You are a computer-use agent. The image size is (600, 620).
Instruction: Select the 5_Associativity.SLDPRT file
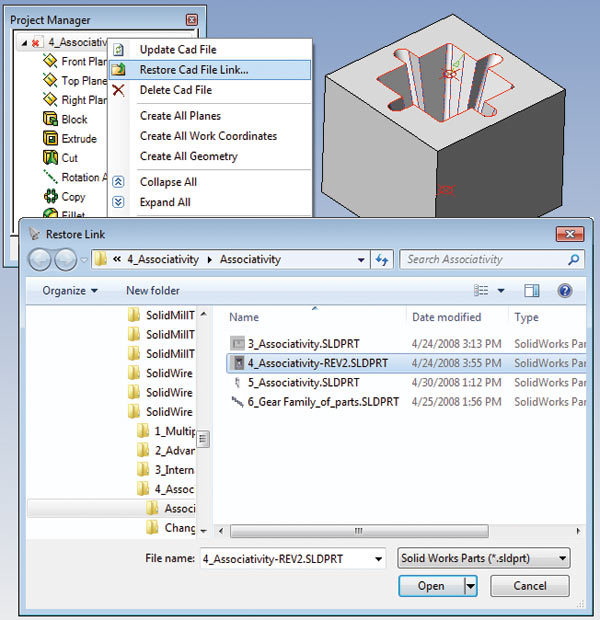coord(303,382)
